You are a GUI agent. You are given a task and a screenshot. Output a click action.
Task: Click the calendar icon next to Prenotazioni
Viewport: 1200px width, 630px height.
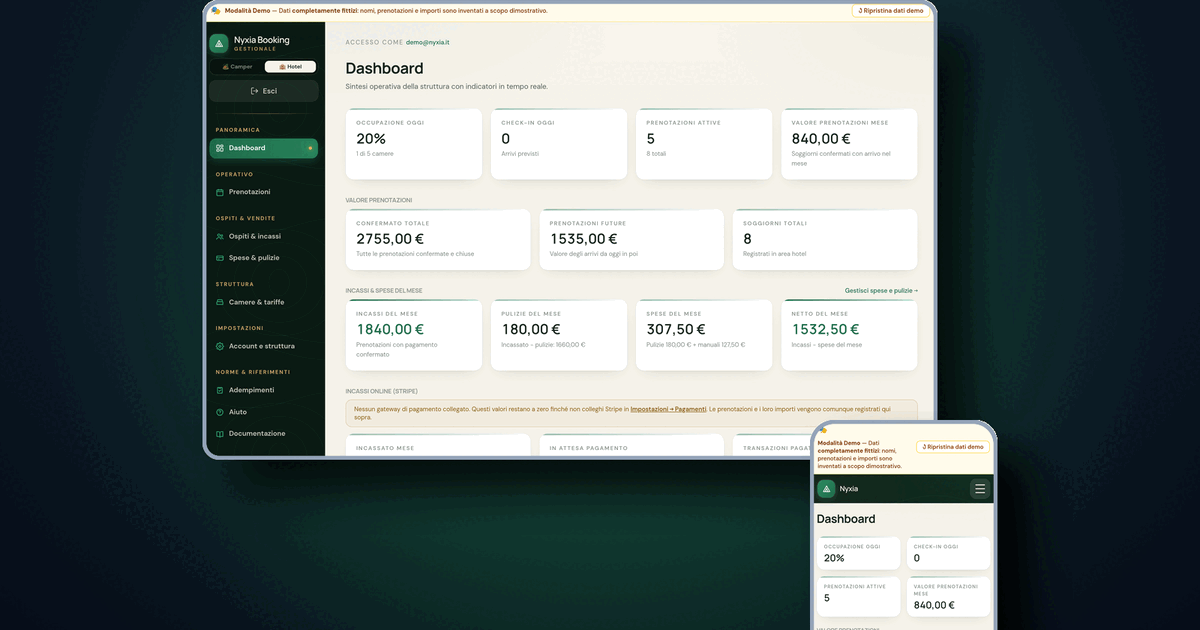click(220, 192)
